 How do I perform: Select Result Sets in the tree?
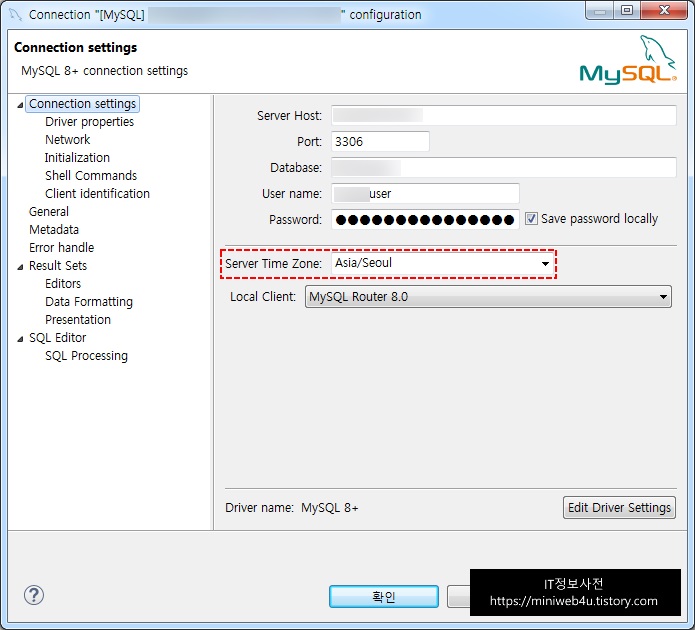tap(58, 266)
